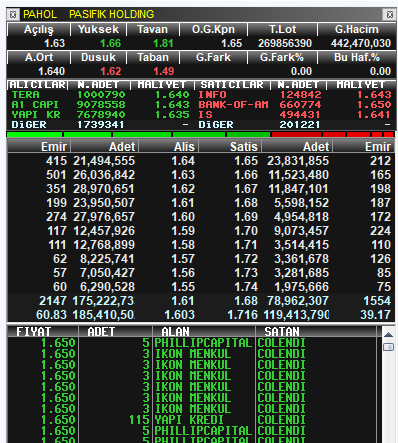398x443 pixels.
Task: Click the scroll up arrow in trades list
Action: pyautogui.click(x=388, y=335)
